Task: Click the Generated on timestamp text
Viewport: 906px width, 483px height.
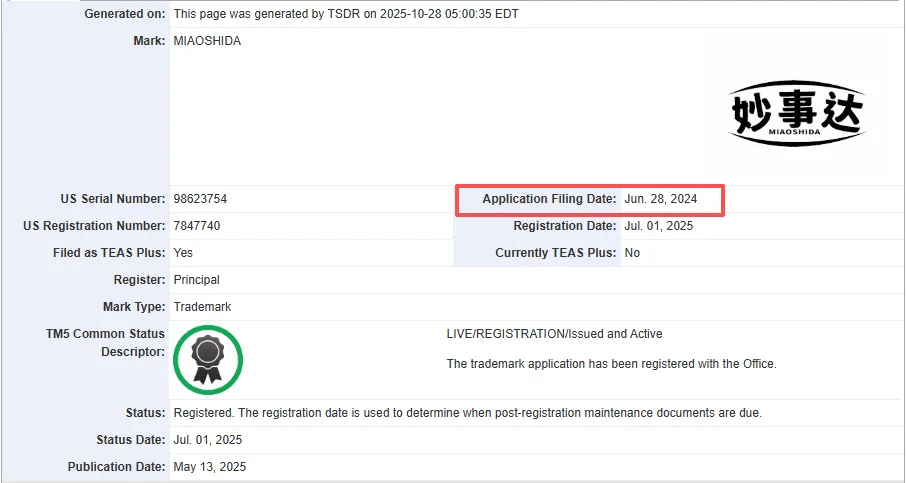Action: (x=346, y=14)
